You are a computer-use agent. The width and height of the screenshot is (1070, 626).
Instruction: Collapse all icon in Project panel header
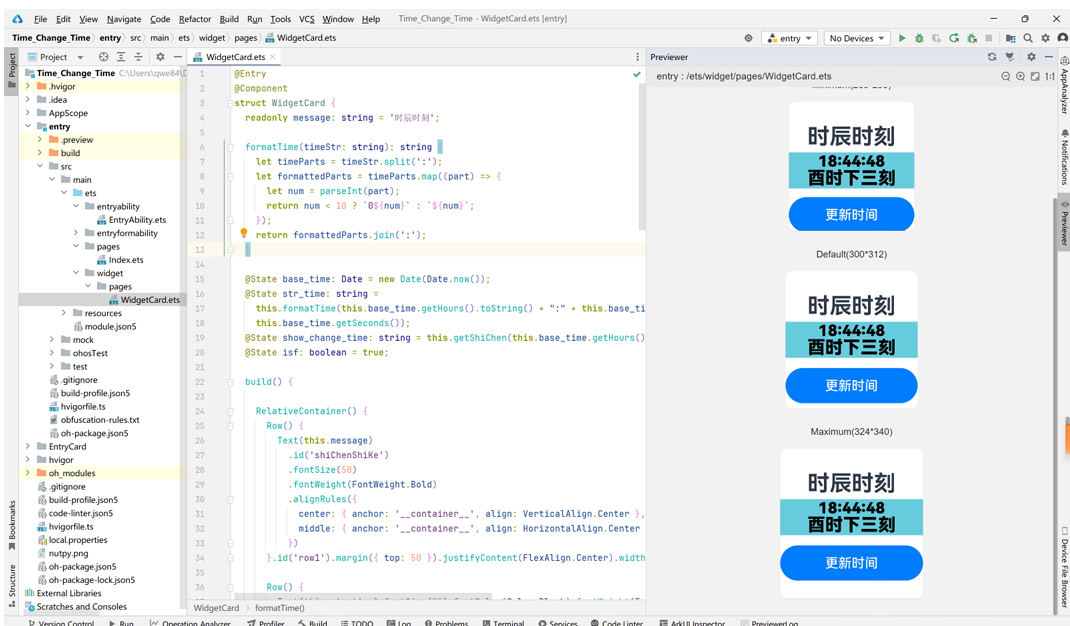[138, 57]
